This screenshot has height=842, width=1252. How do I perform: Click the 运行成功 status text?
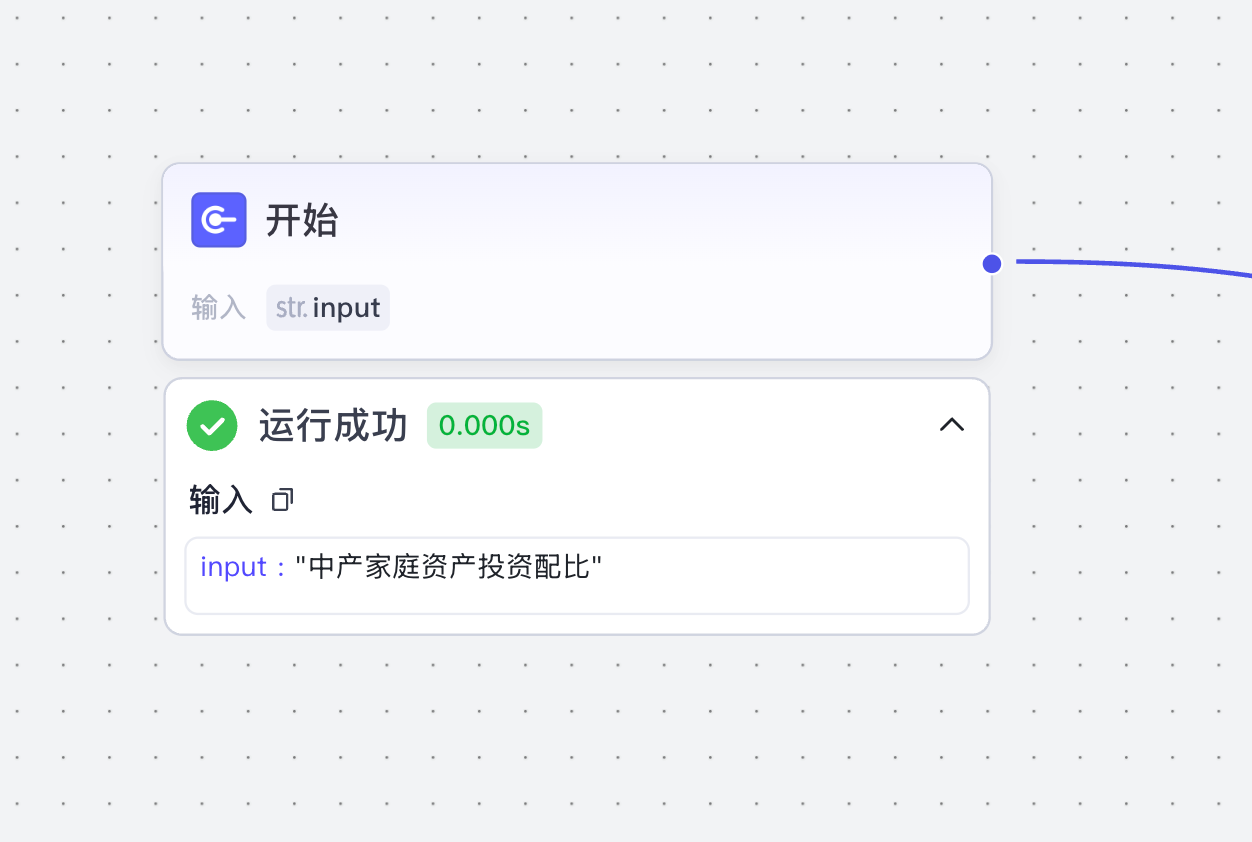point(333,426)
